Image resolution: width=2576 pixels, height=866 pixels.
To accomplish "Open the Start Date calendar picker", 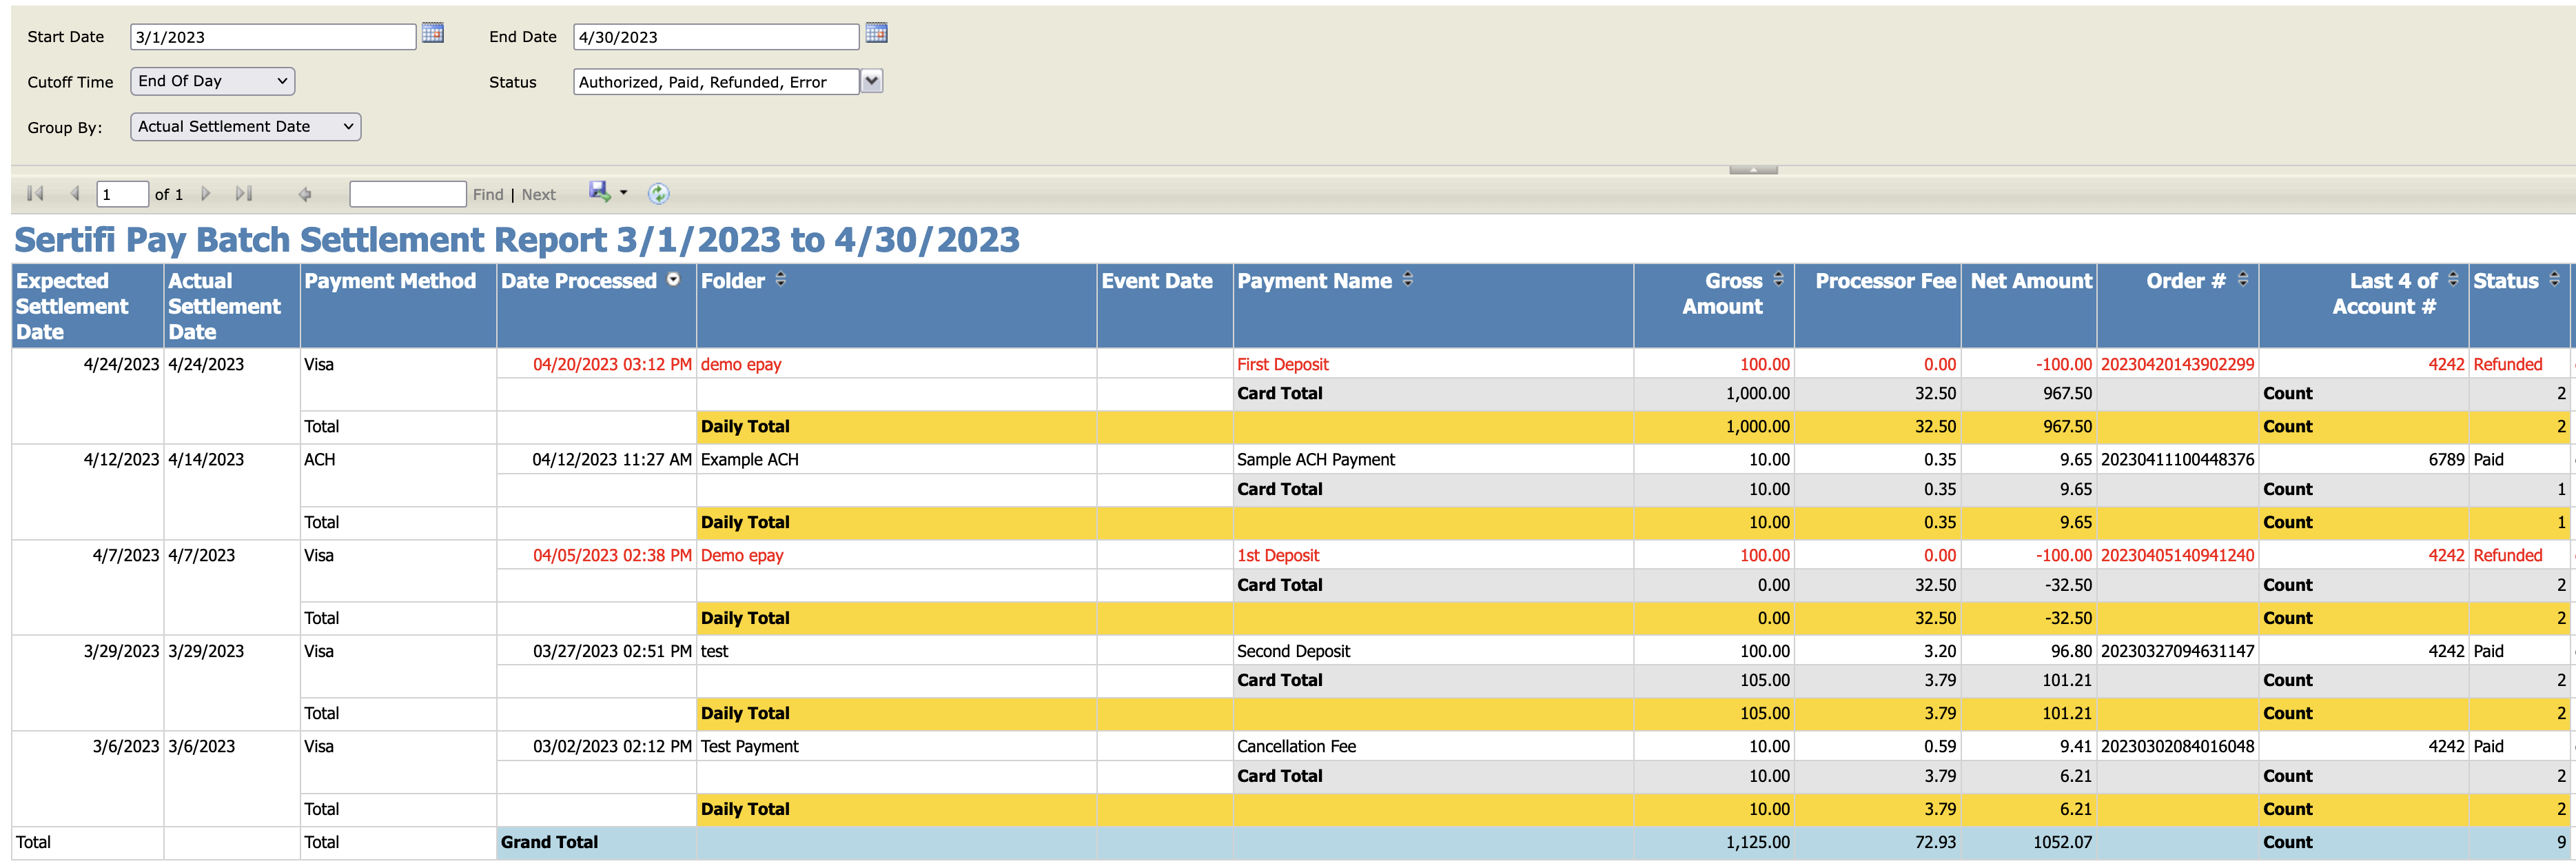I will [432, 33].
